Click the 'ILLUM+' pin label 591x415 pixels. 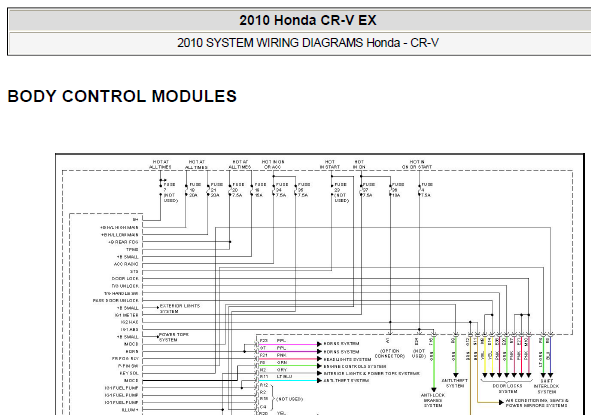click(x=130, y=410)
